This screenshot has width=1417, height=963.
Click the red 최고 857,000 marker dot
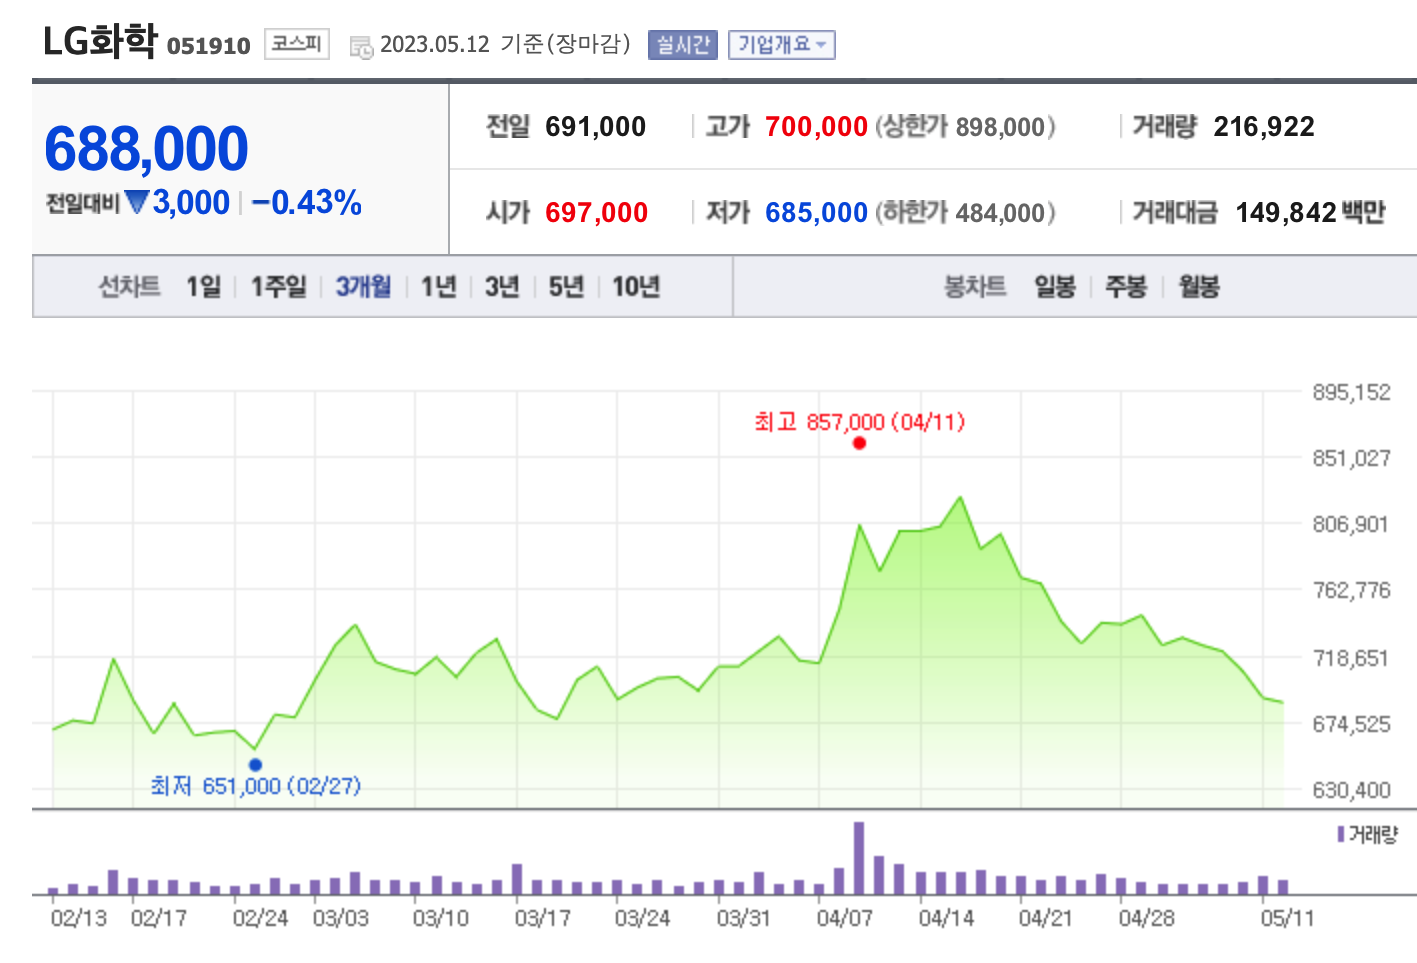(859, 443)
